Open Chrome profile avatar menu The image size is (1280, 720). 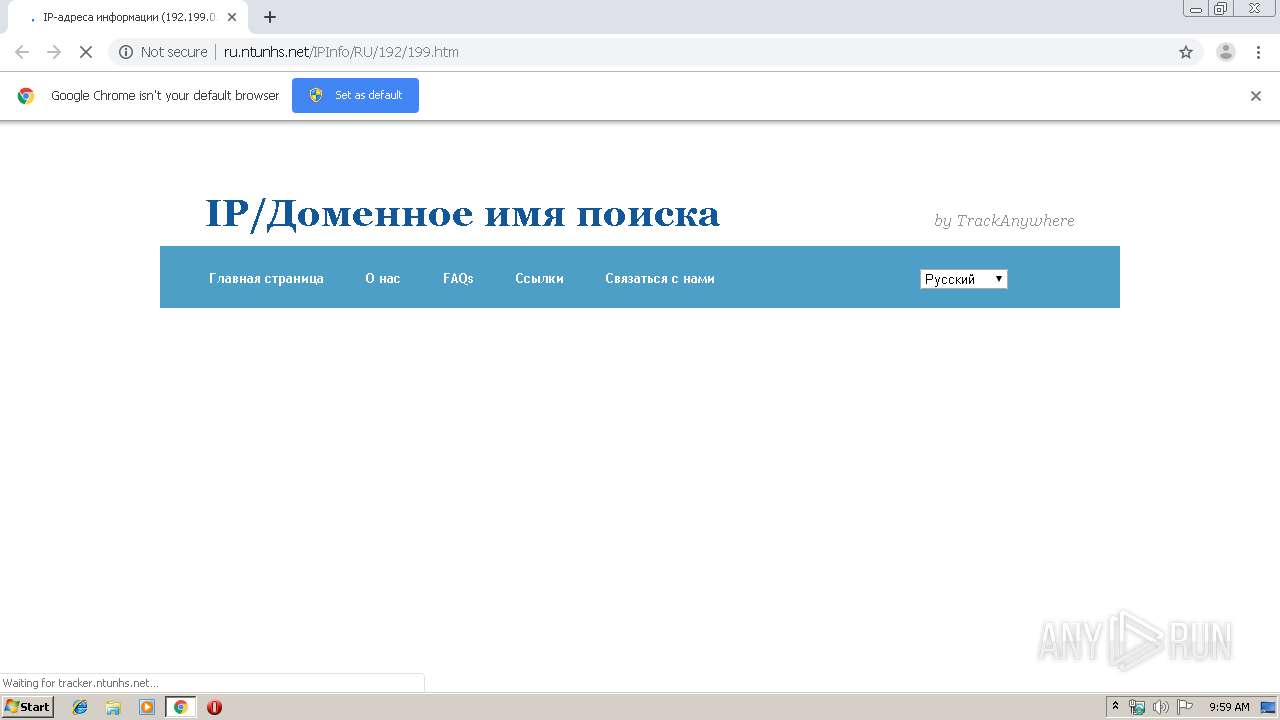(1226, 52)
